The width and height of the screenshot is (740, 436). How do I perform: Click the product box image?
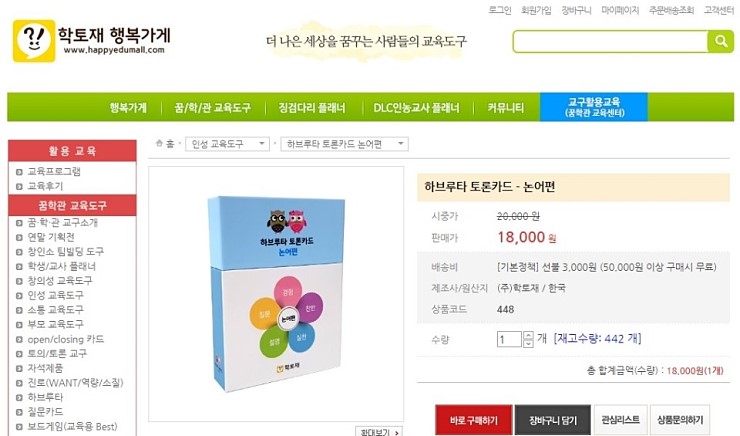276,294
